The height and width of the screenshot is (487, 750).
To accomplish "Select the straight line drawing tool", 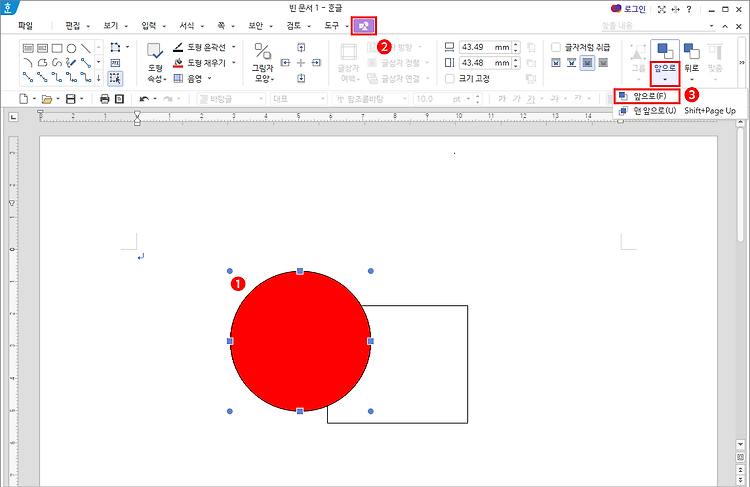I will [86, 48].
